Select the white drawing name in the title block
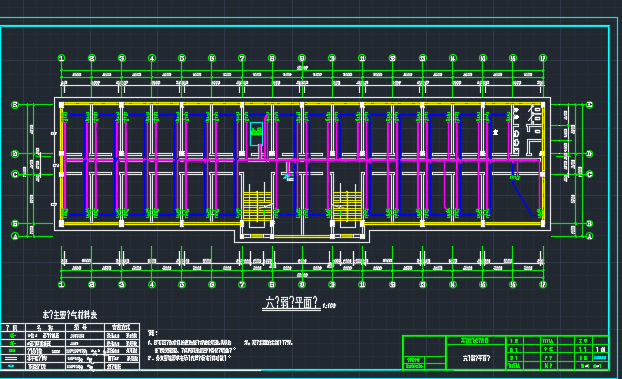 (x=476, y=358)
